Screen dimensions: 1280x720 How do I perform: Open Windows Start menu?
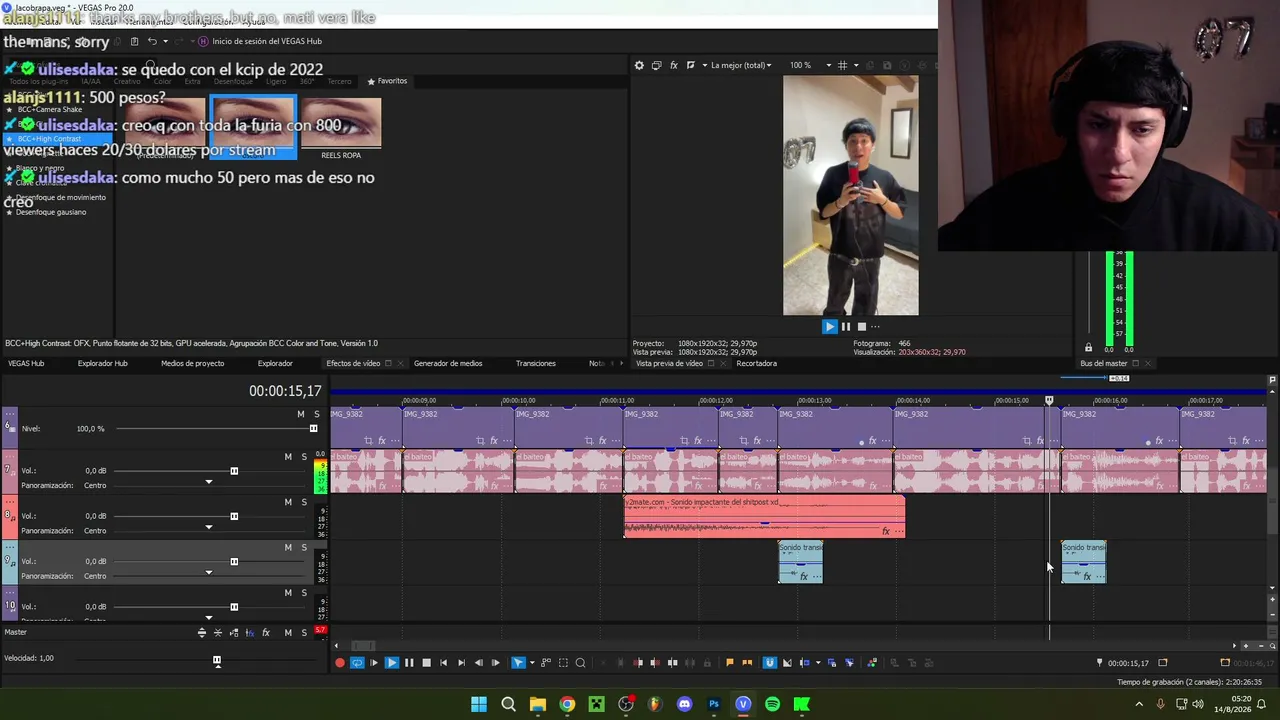(x=479, y=704)
